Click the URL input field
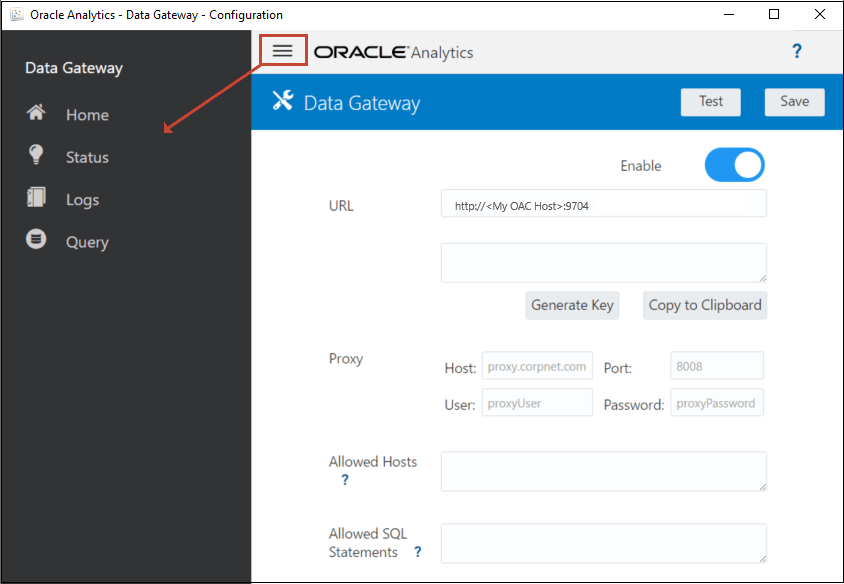Image resolution: width=844 pixels, height=584 pixels. point(603,202)
